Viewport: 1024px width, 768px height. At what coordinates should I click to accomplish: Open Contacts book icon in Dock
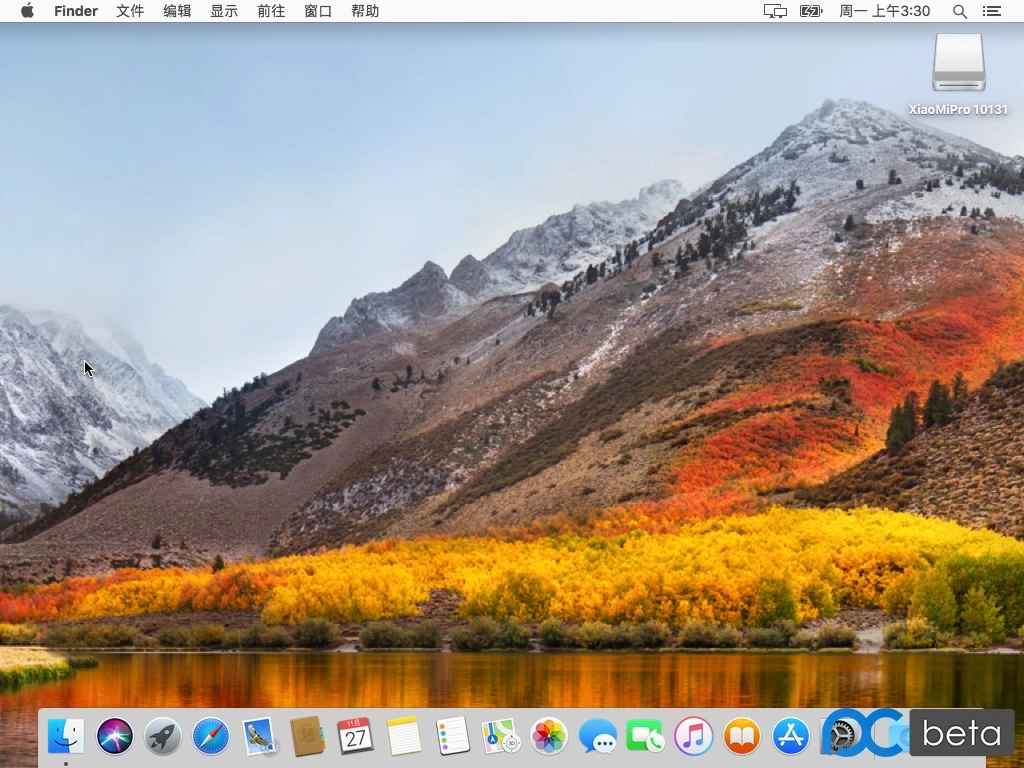(308, 736)
